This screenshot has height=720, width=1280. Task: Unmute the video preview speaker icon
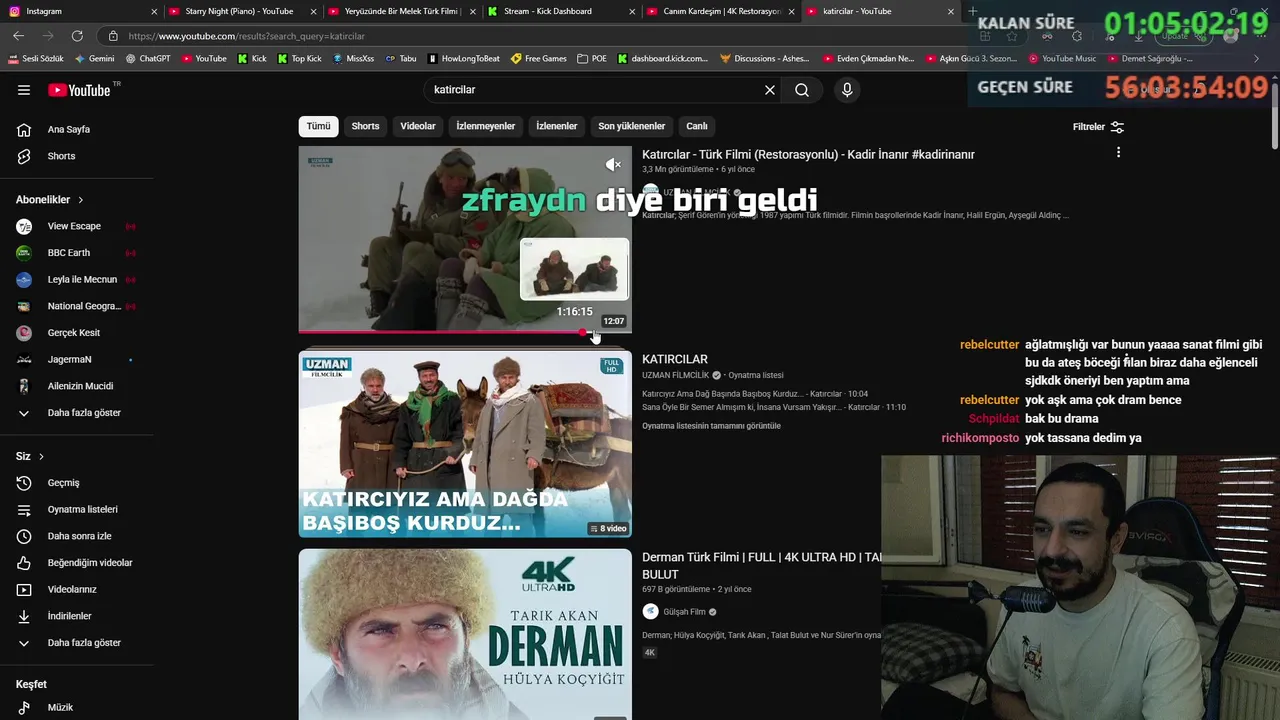[613, 165]
